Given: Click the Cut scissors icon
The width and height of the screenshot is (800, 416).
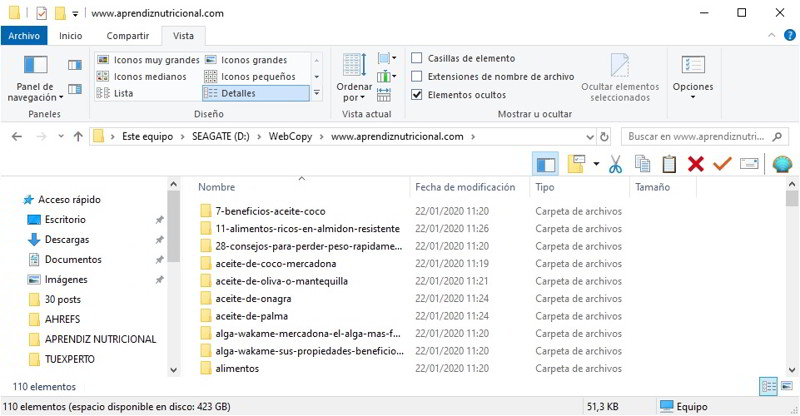Looking at the screenshot, I should click(x=615, y=164).
